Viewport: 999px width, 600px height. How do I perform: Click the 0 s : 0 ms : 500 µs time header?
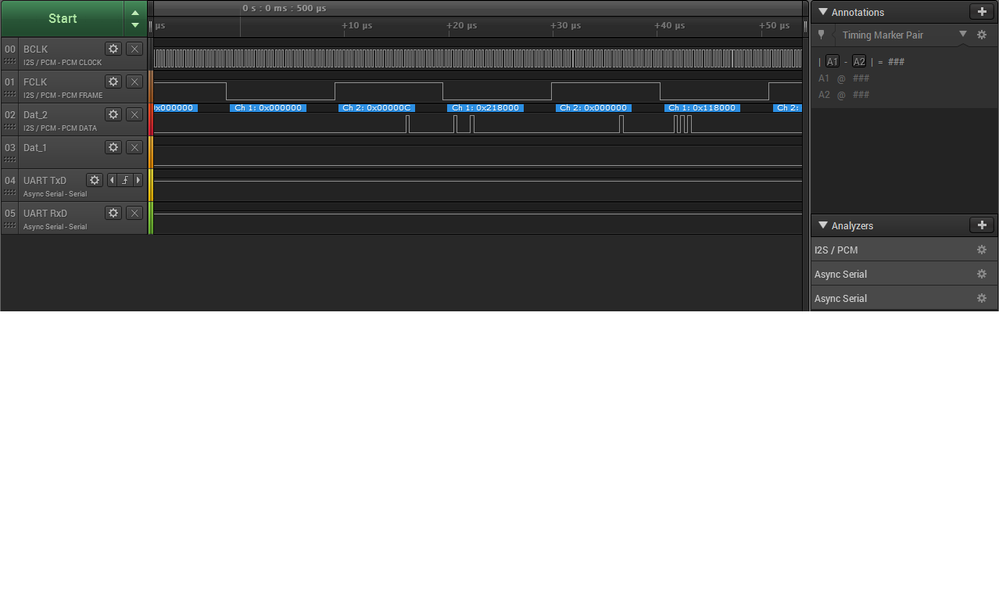pyautogui.click(x=284, y=8)
